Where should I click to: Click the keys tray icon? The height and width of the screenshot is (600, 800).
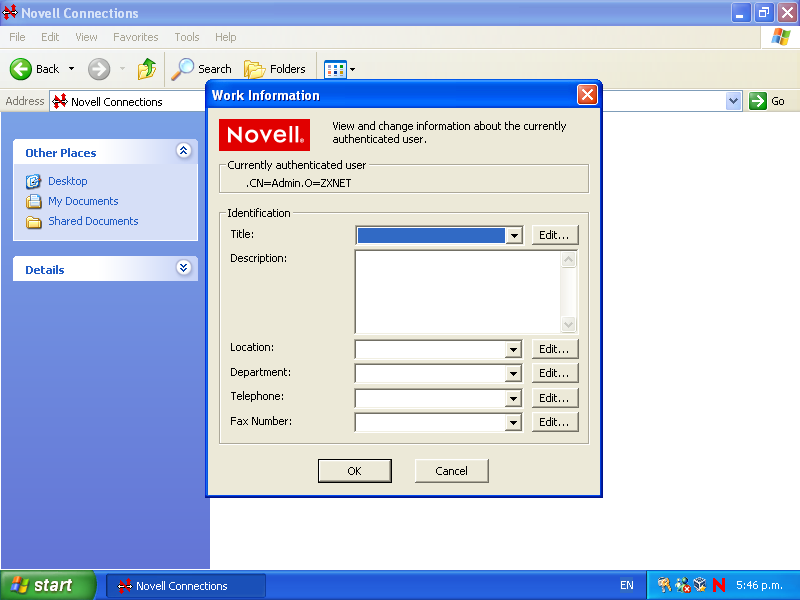664,585
